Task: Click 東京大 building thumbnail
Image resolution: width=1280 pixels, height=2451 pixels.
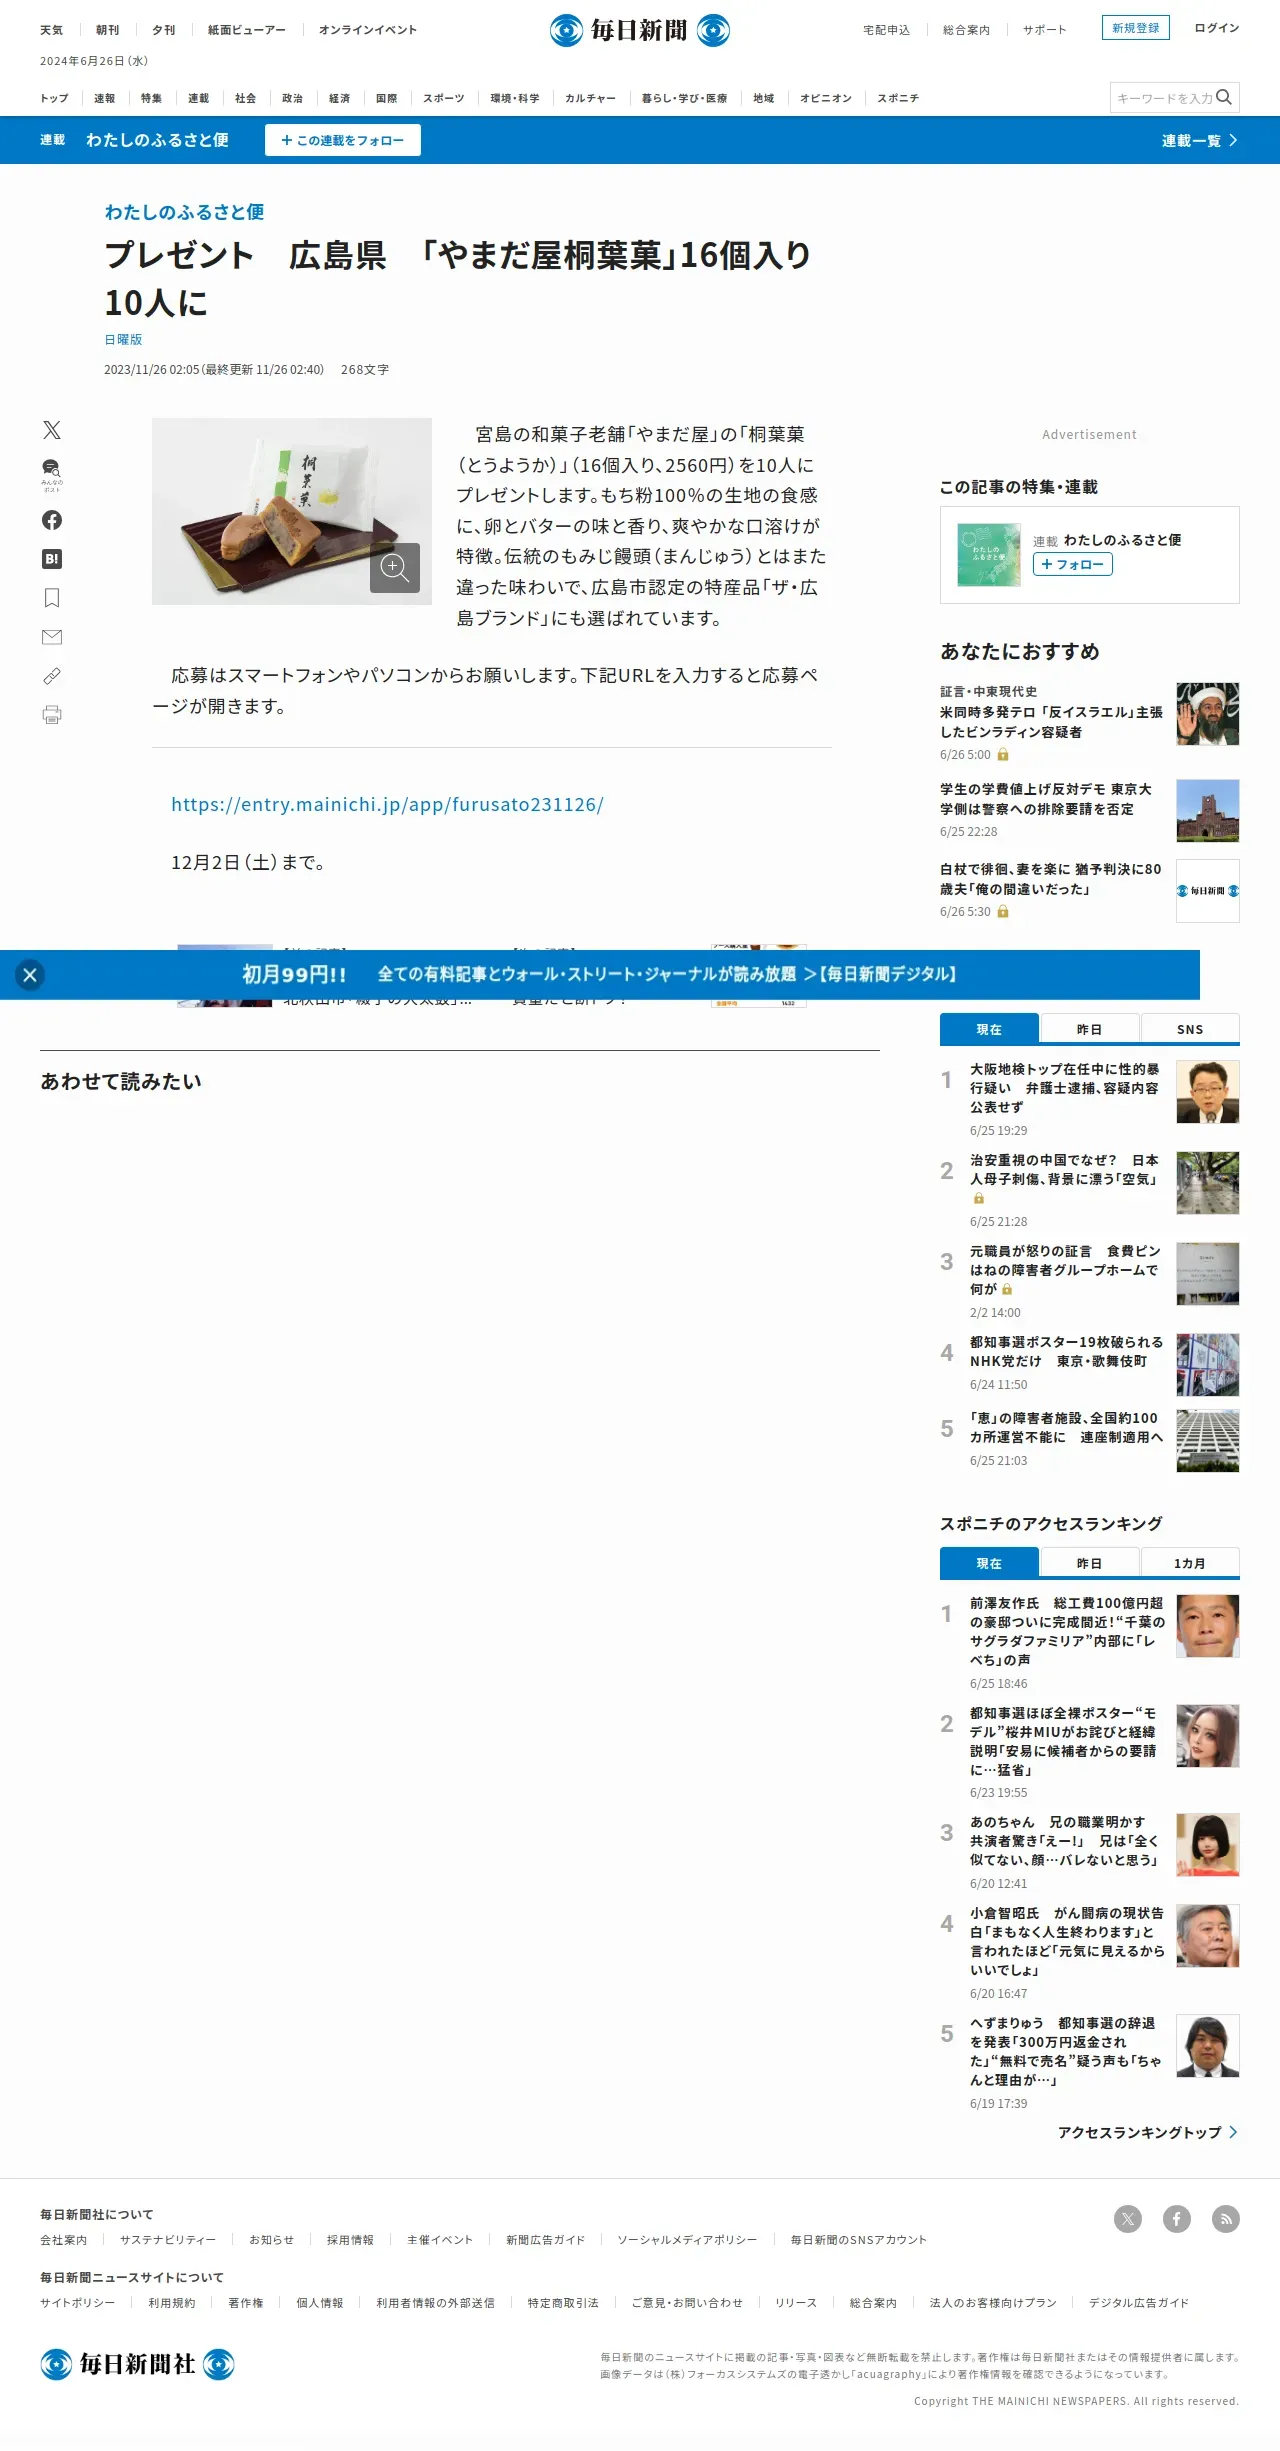Action: (x=1208, y=811)
